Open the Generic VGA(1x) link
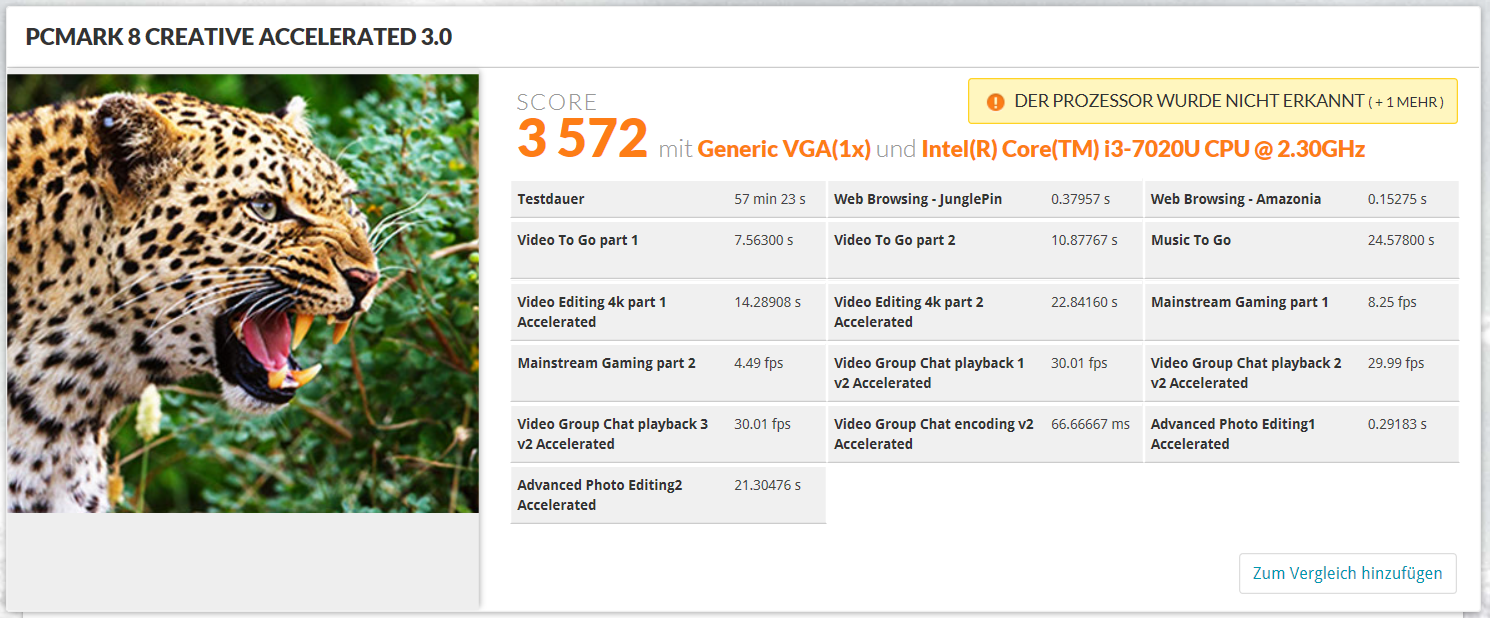 [x=784, y=150]
